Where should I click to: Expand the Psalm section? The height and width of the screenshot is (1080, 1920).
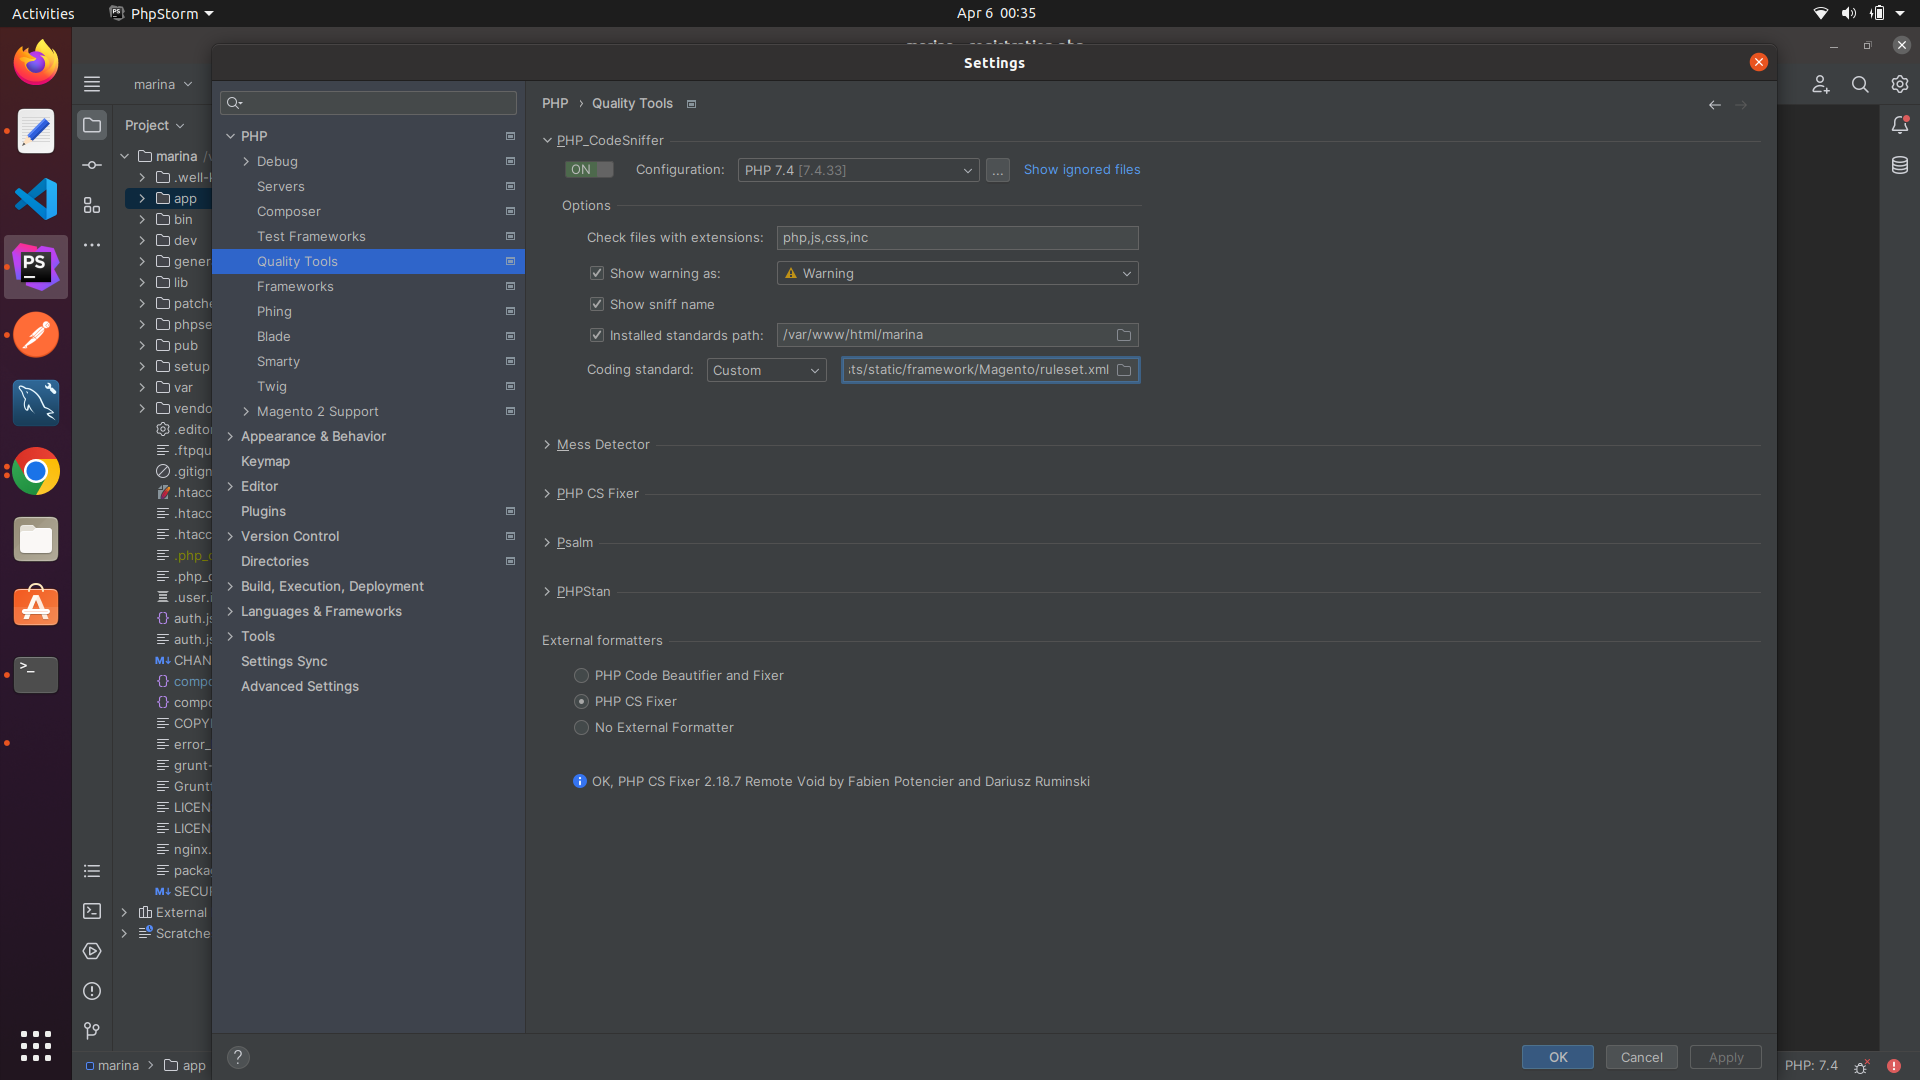547,543
